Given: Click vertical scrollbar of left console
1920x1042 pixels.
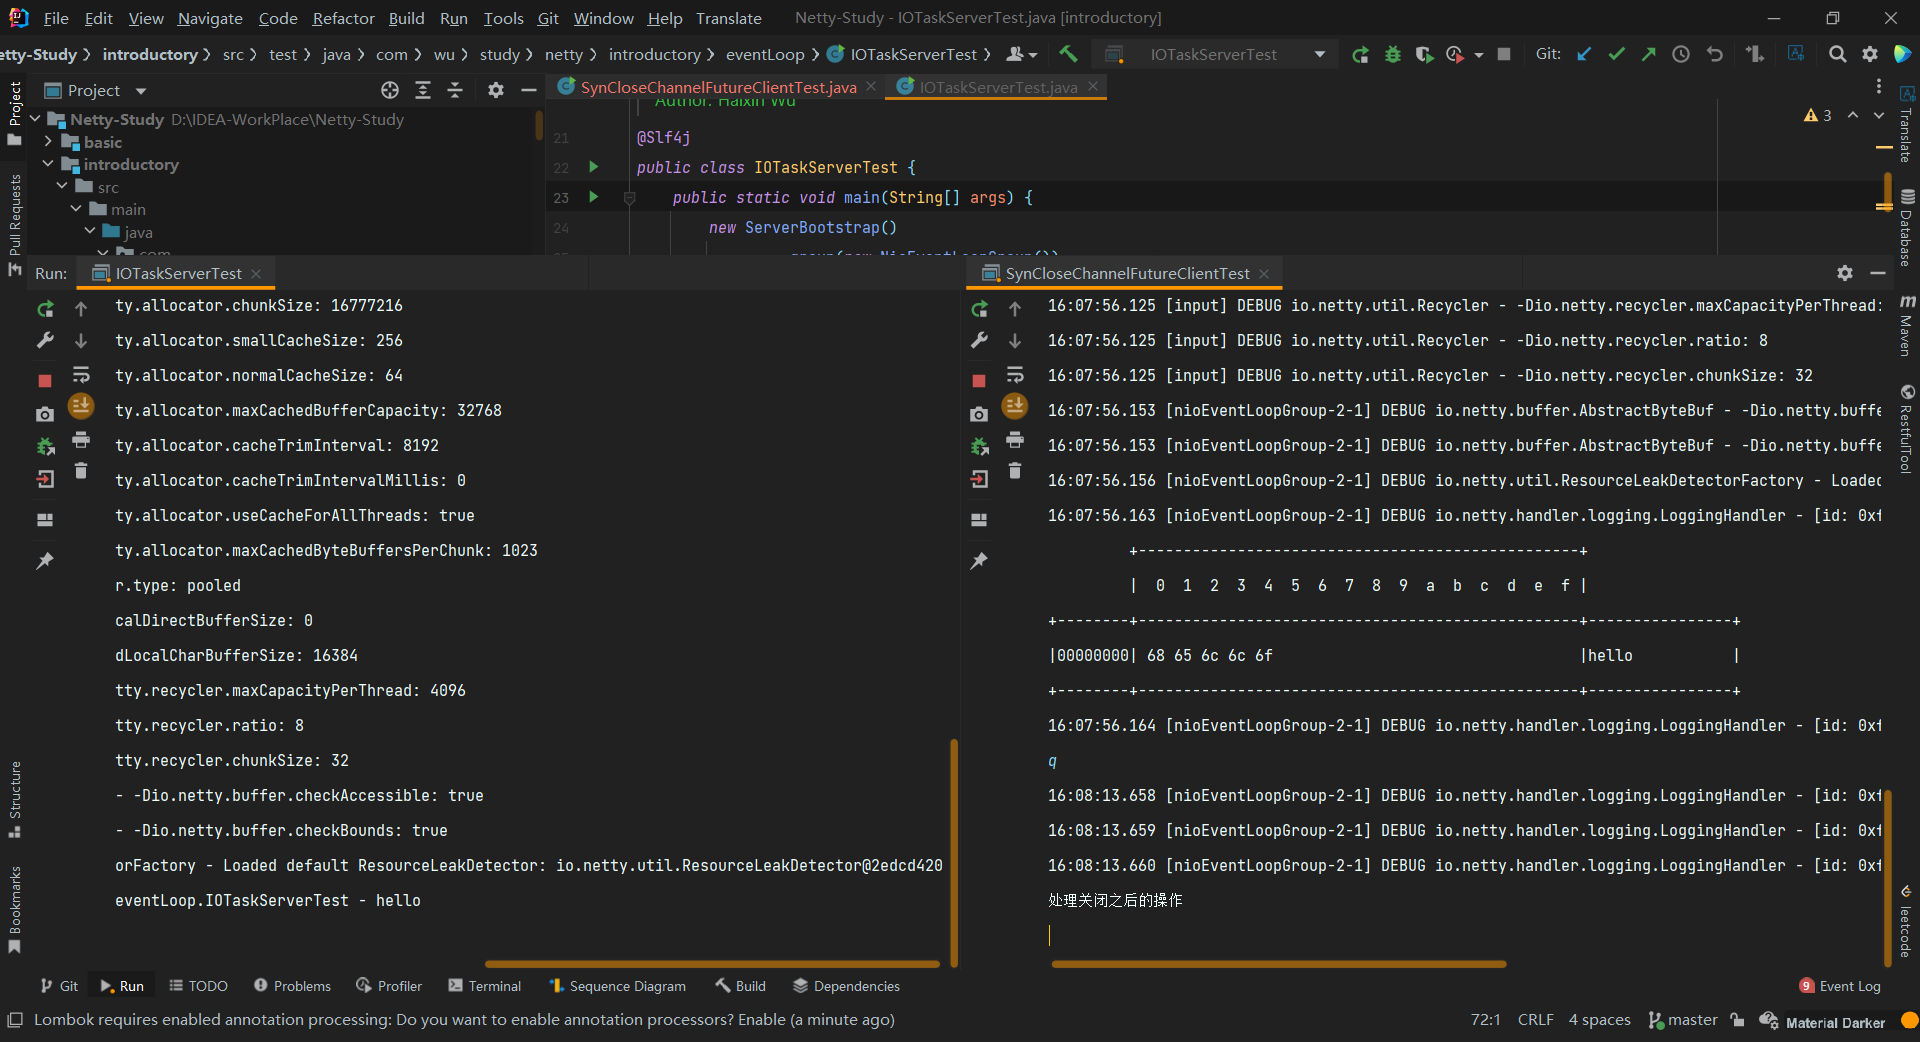Looking at the screenshot, I should point(954,853).
